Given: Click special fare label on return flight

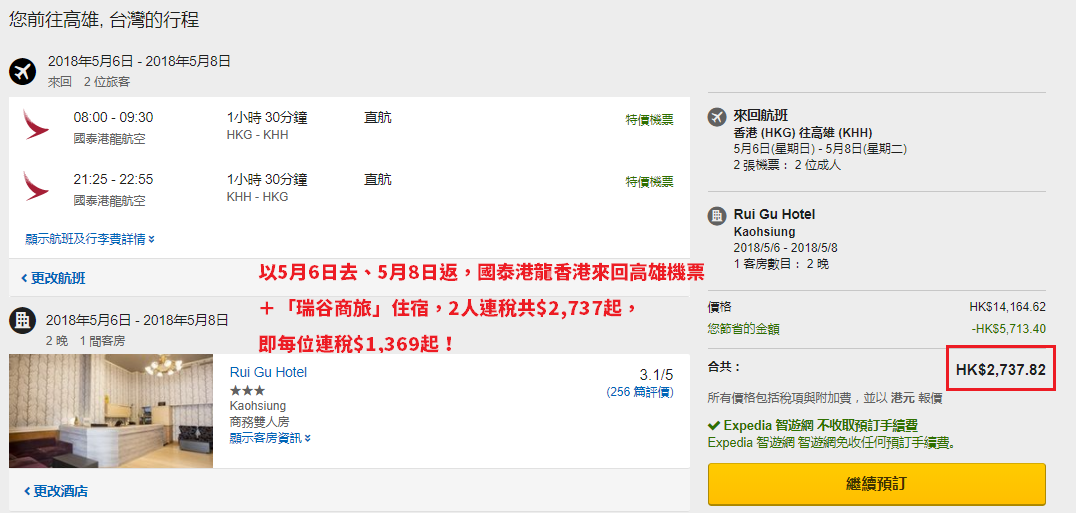Looking at the screenshot, I should click(649, 181).
